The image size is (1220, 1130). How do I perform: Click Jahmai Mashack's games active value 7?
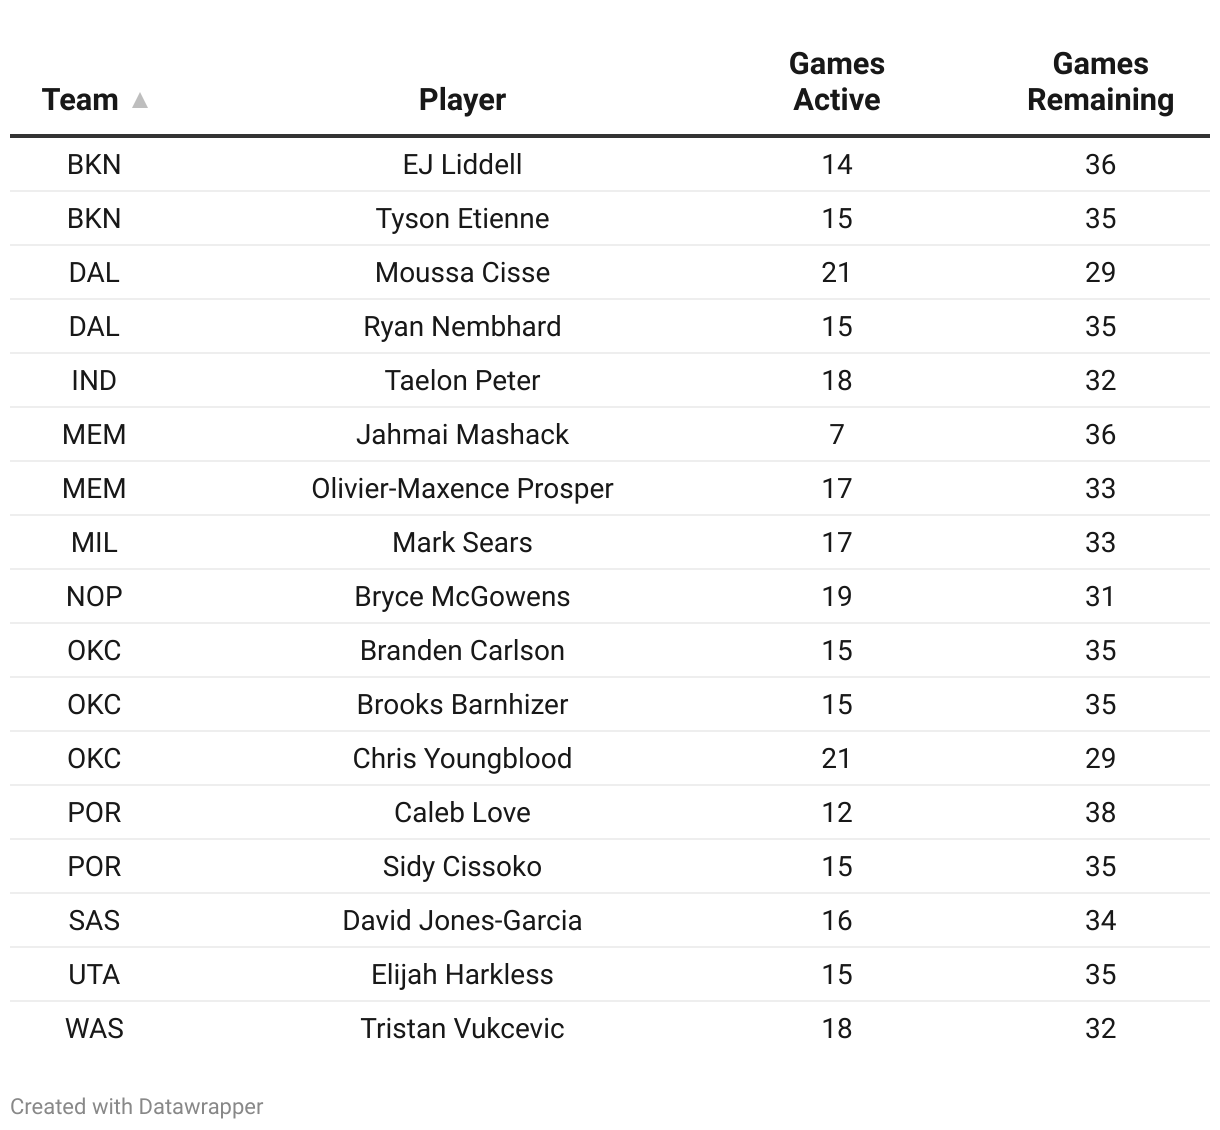point(837,434)
